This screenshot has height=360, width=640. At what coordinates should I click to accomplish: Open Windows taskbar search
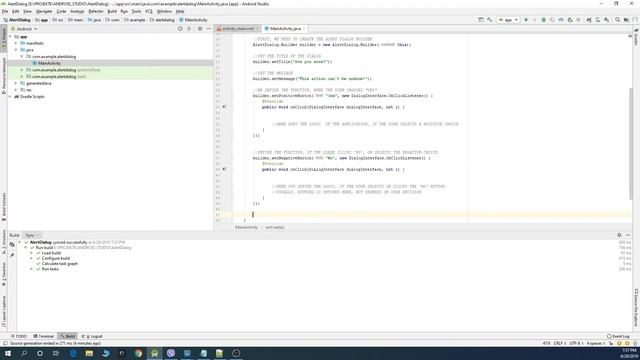24,353
